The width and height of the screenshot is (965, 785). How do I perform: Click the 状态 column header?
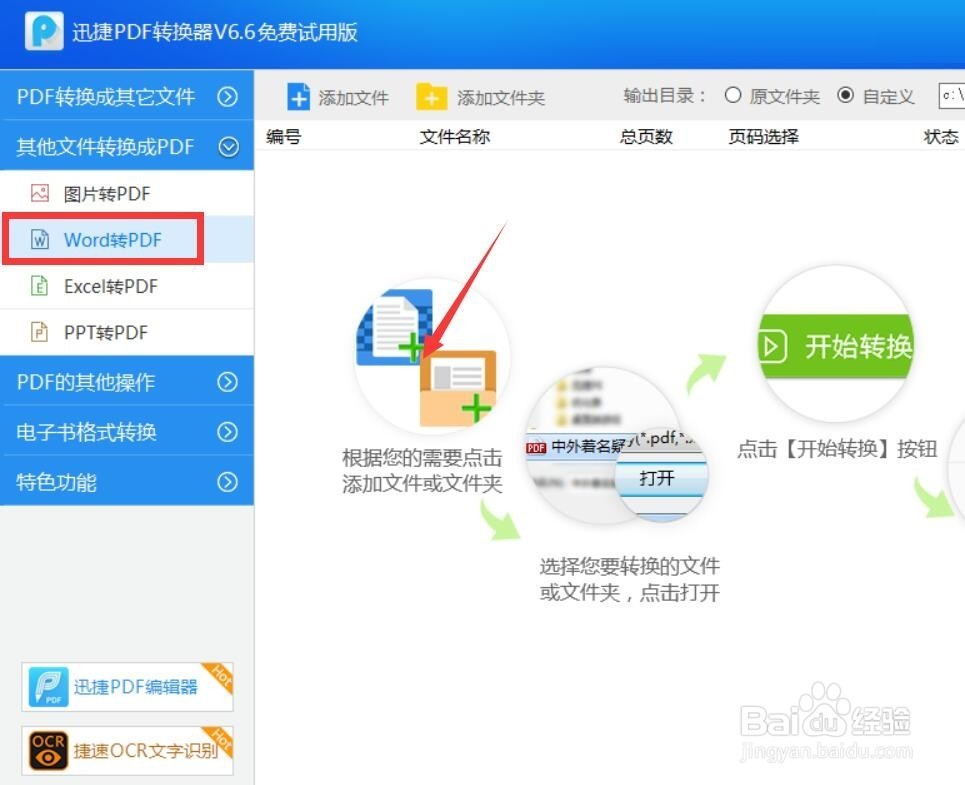tap(942, 137)
